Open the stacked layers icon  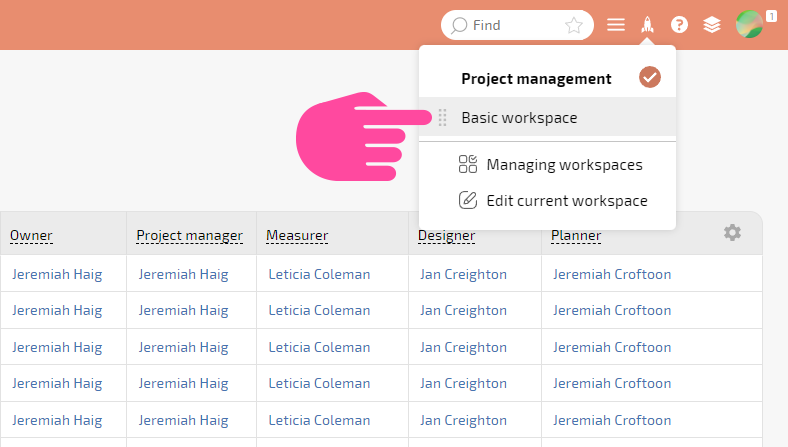712,25
